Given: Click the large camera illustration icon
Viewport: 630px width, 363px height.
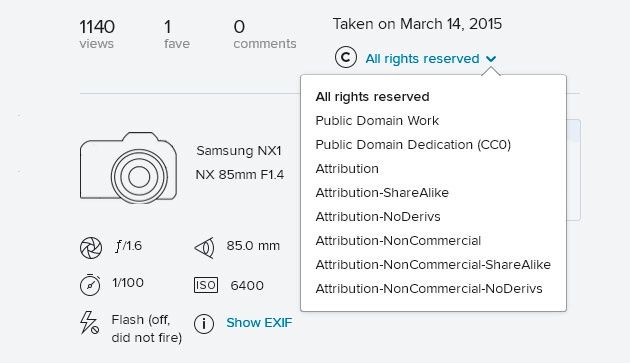Looking at the screenshot, I should pos(128,167).
